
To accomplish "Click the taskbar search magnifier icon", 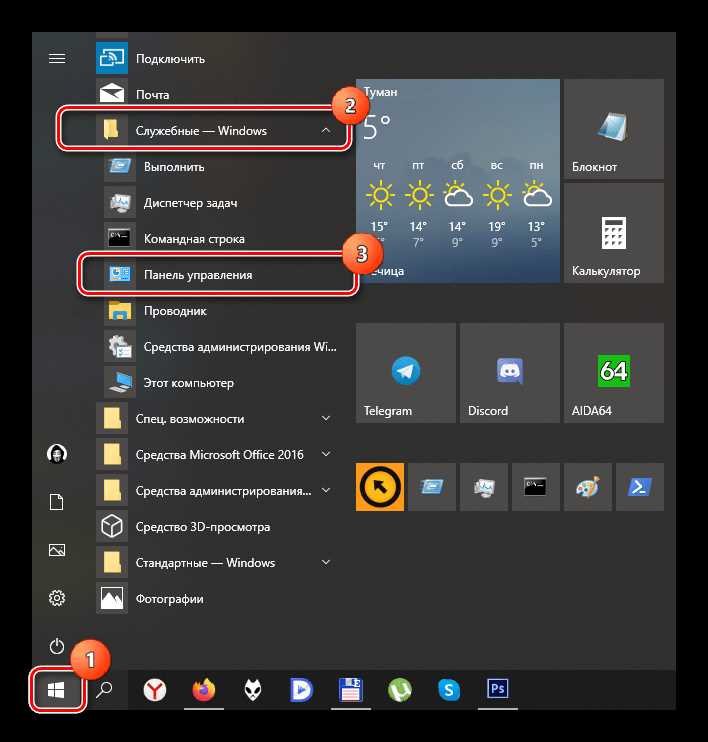I will (104, 690).
